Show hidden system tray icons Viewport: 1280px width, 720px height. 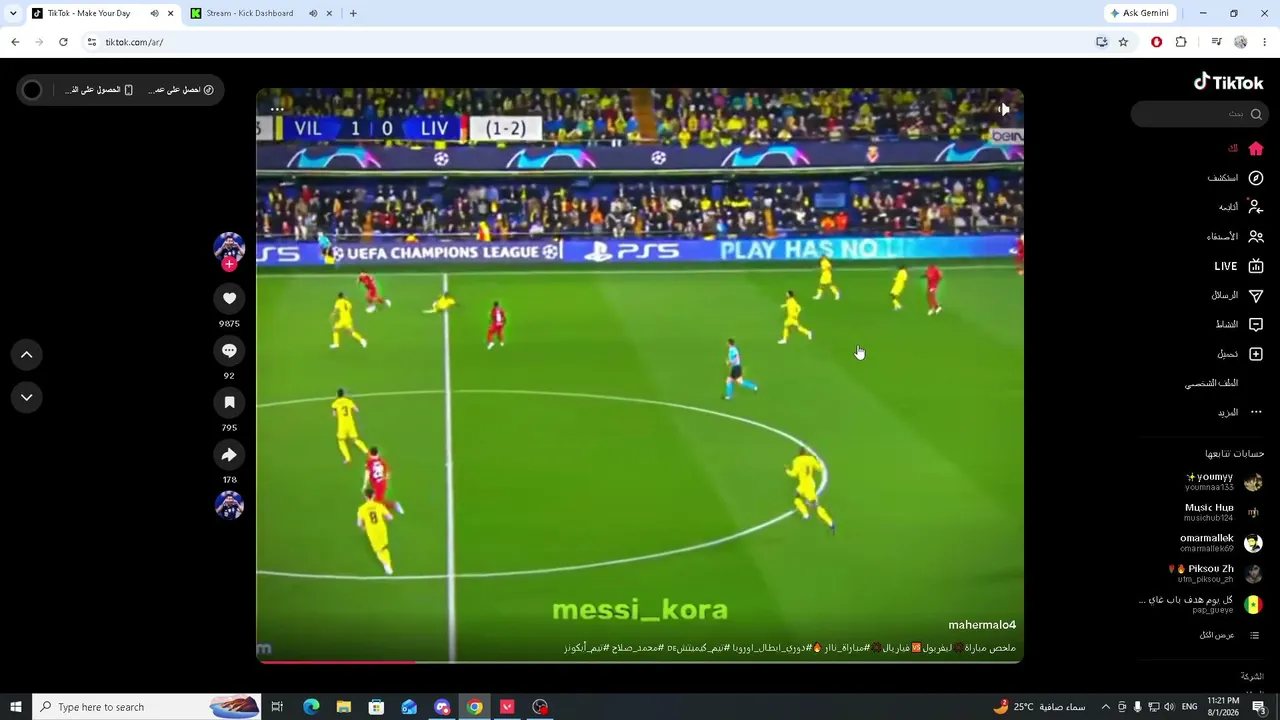coord(1105,707)
